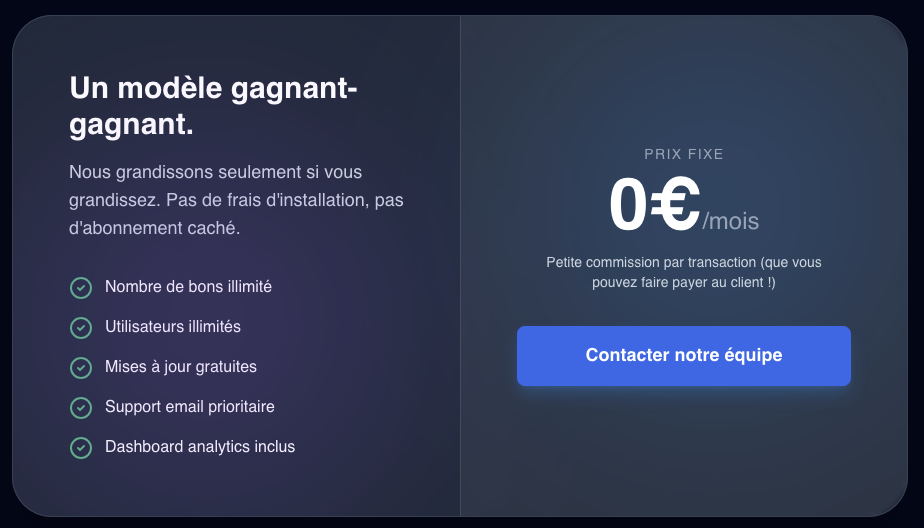Click the Mises à jour gratuites text
Screen dimensions: 924x528
[x=181, y=367]
